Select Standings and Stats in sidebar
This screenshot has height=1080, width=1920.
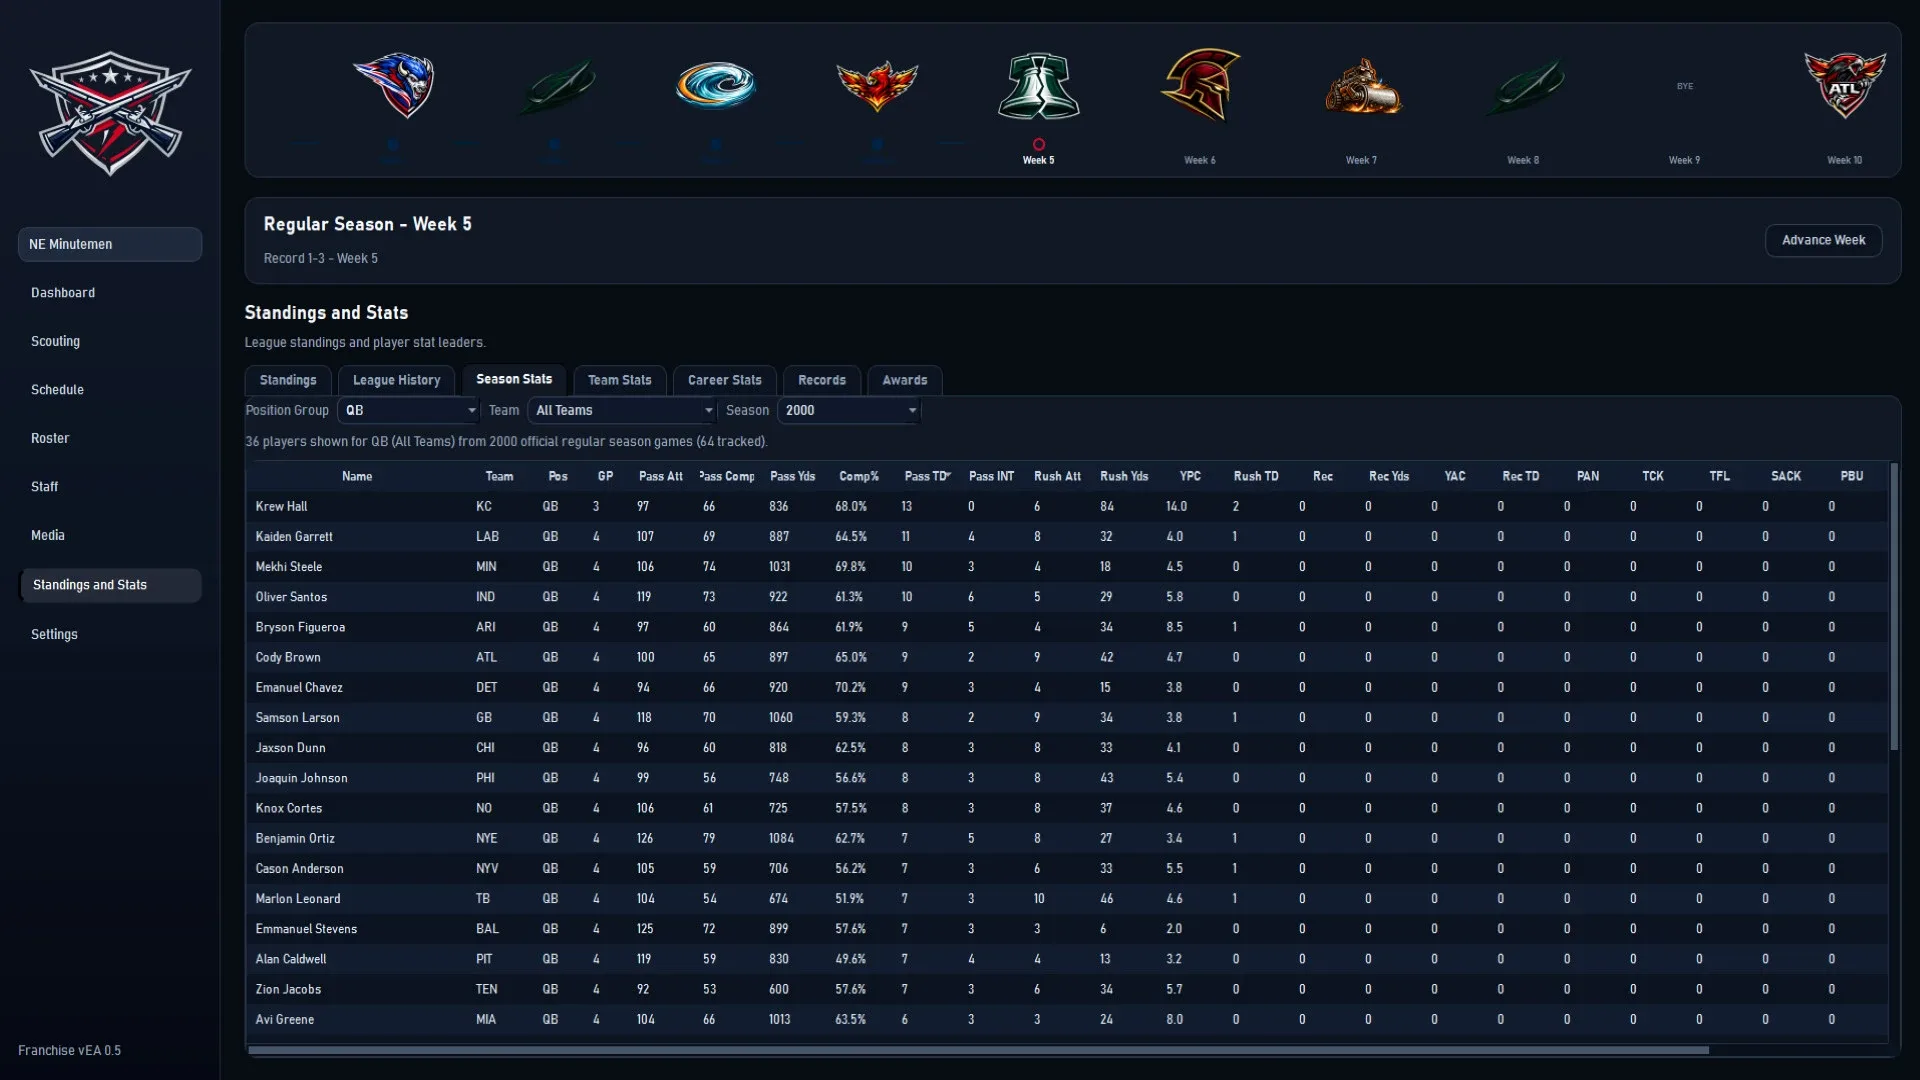[110, 585]
